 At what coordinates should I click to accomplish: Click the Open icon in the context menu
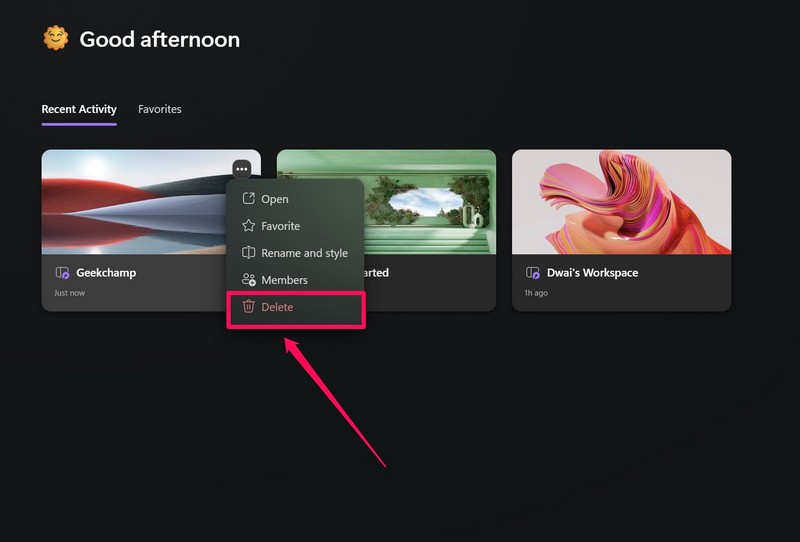249,199
